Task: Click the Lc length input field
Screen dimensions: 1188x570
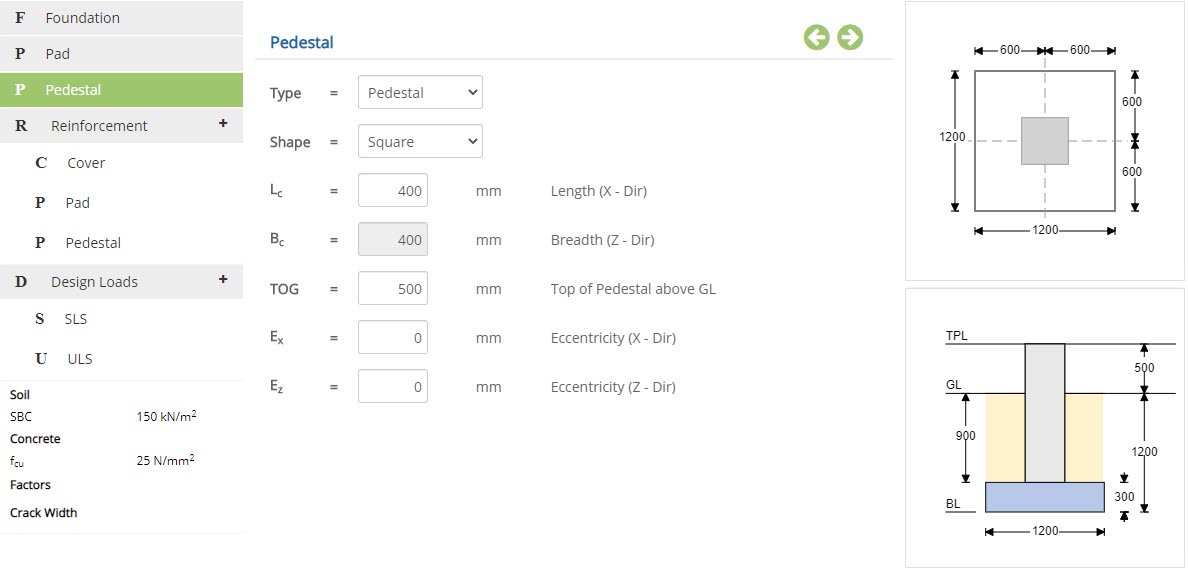Action: pos(392,190)
